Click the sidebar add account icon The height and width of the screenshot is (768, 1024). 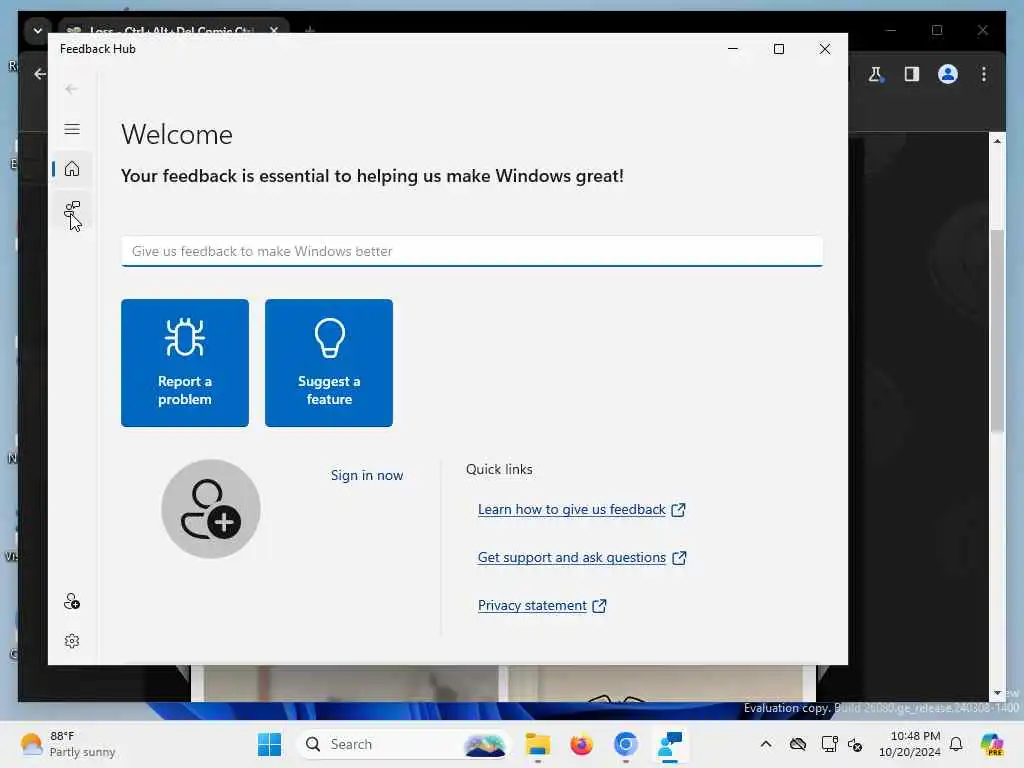click(x=72, y=601)
